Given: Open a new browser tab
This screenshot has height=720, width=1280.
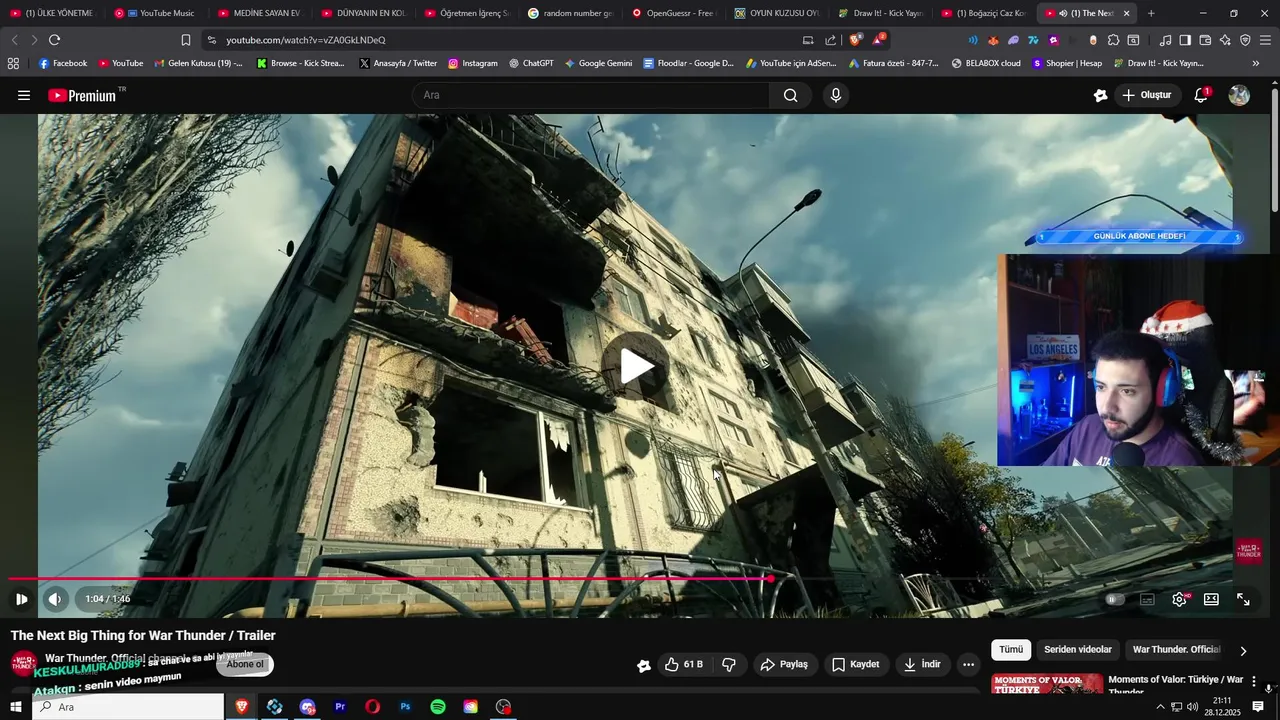Looking at the screenshot, I should (1151, 13).
